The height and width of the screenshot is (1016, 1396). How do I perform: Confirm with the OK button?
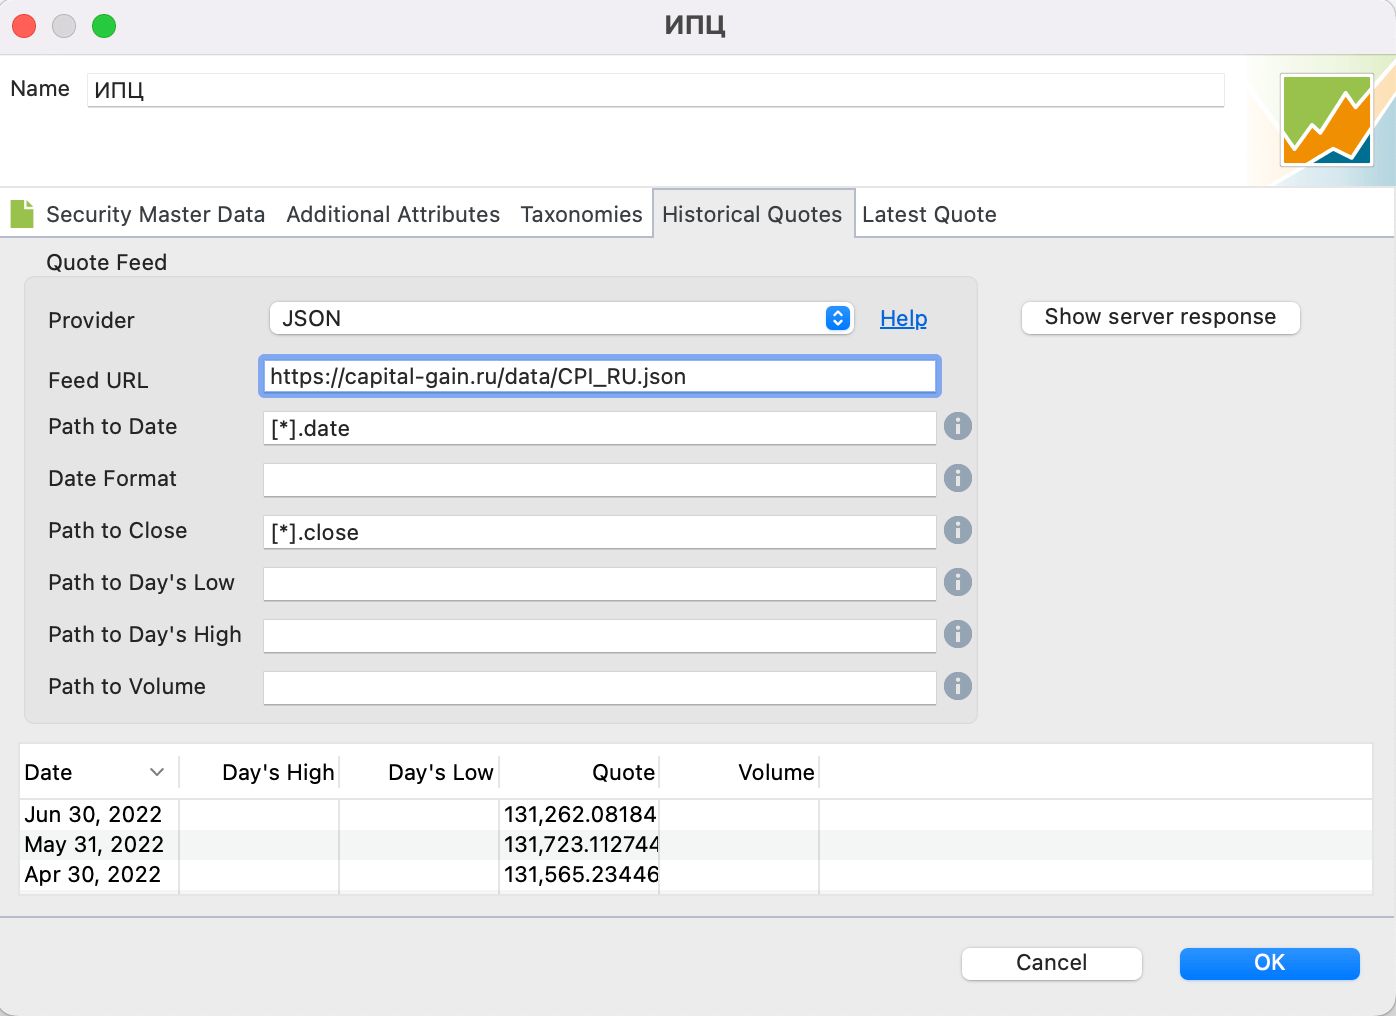(1269, 963)
